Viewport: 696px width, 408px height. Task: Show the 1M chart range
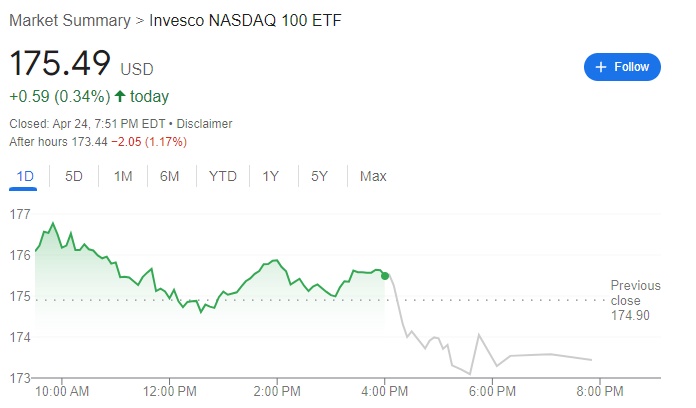click(x=123, y=177)
